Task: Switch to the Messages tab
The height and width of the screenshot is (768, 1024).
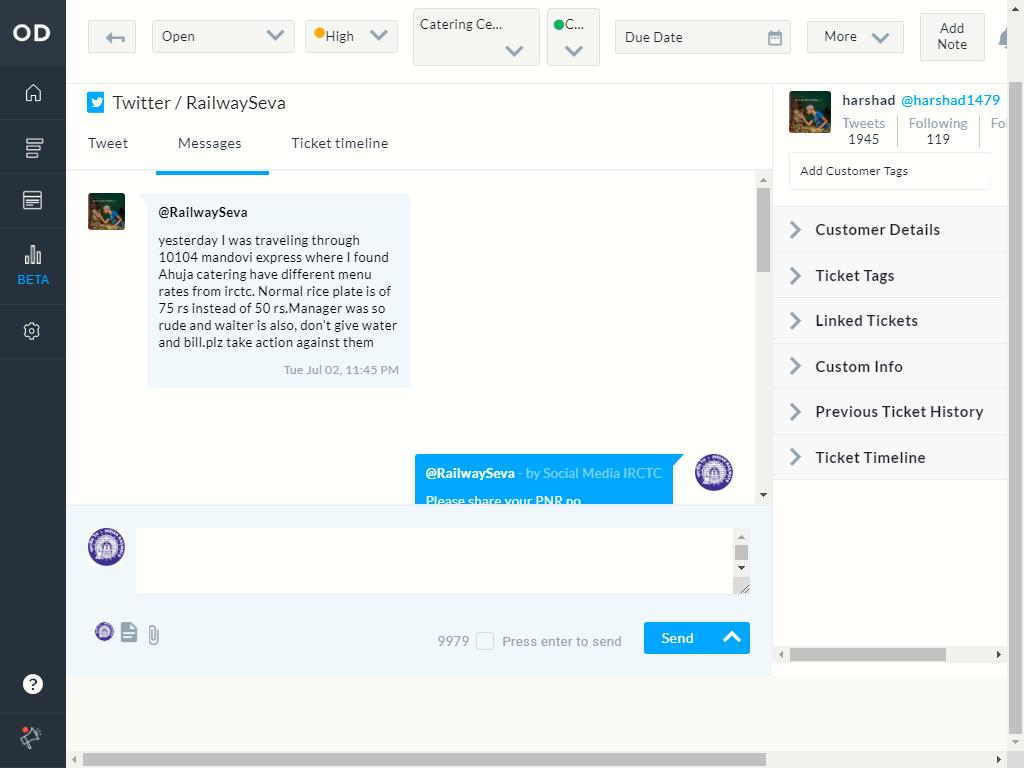Action: (210, 143)
